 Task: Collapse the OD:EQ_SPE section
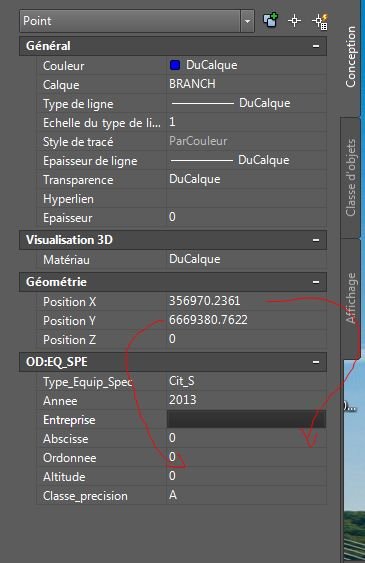pos(316,362)
